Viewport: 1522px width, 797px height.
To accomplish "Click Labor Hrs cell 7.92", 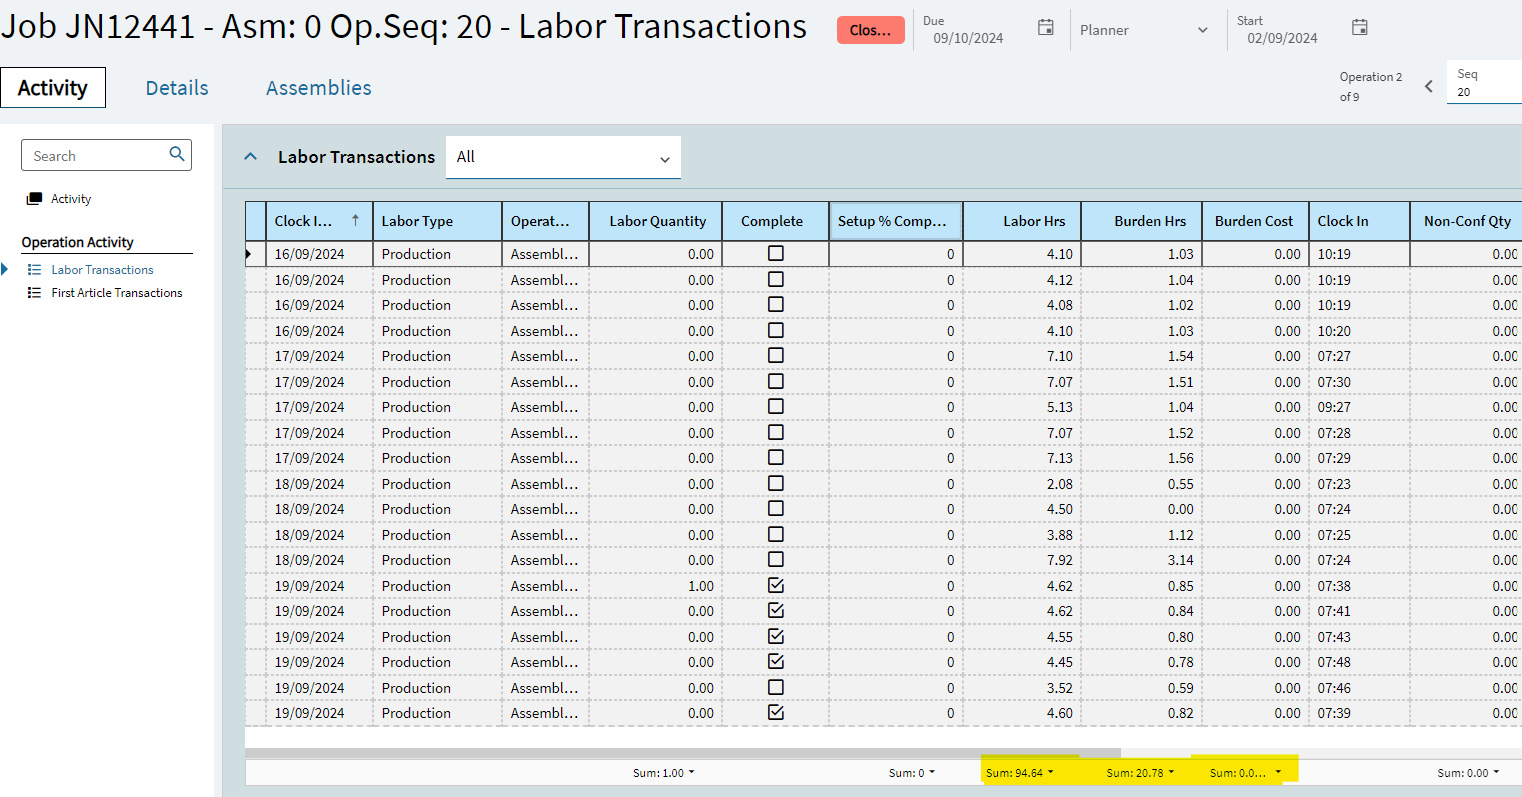I will [1022, 560].
